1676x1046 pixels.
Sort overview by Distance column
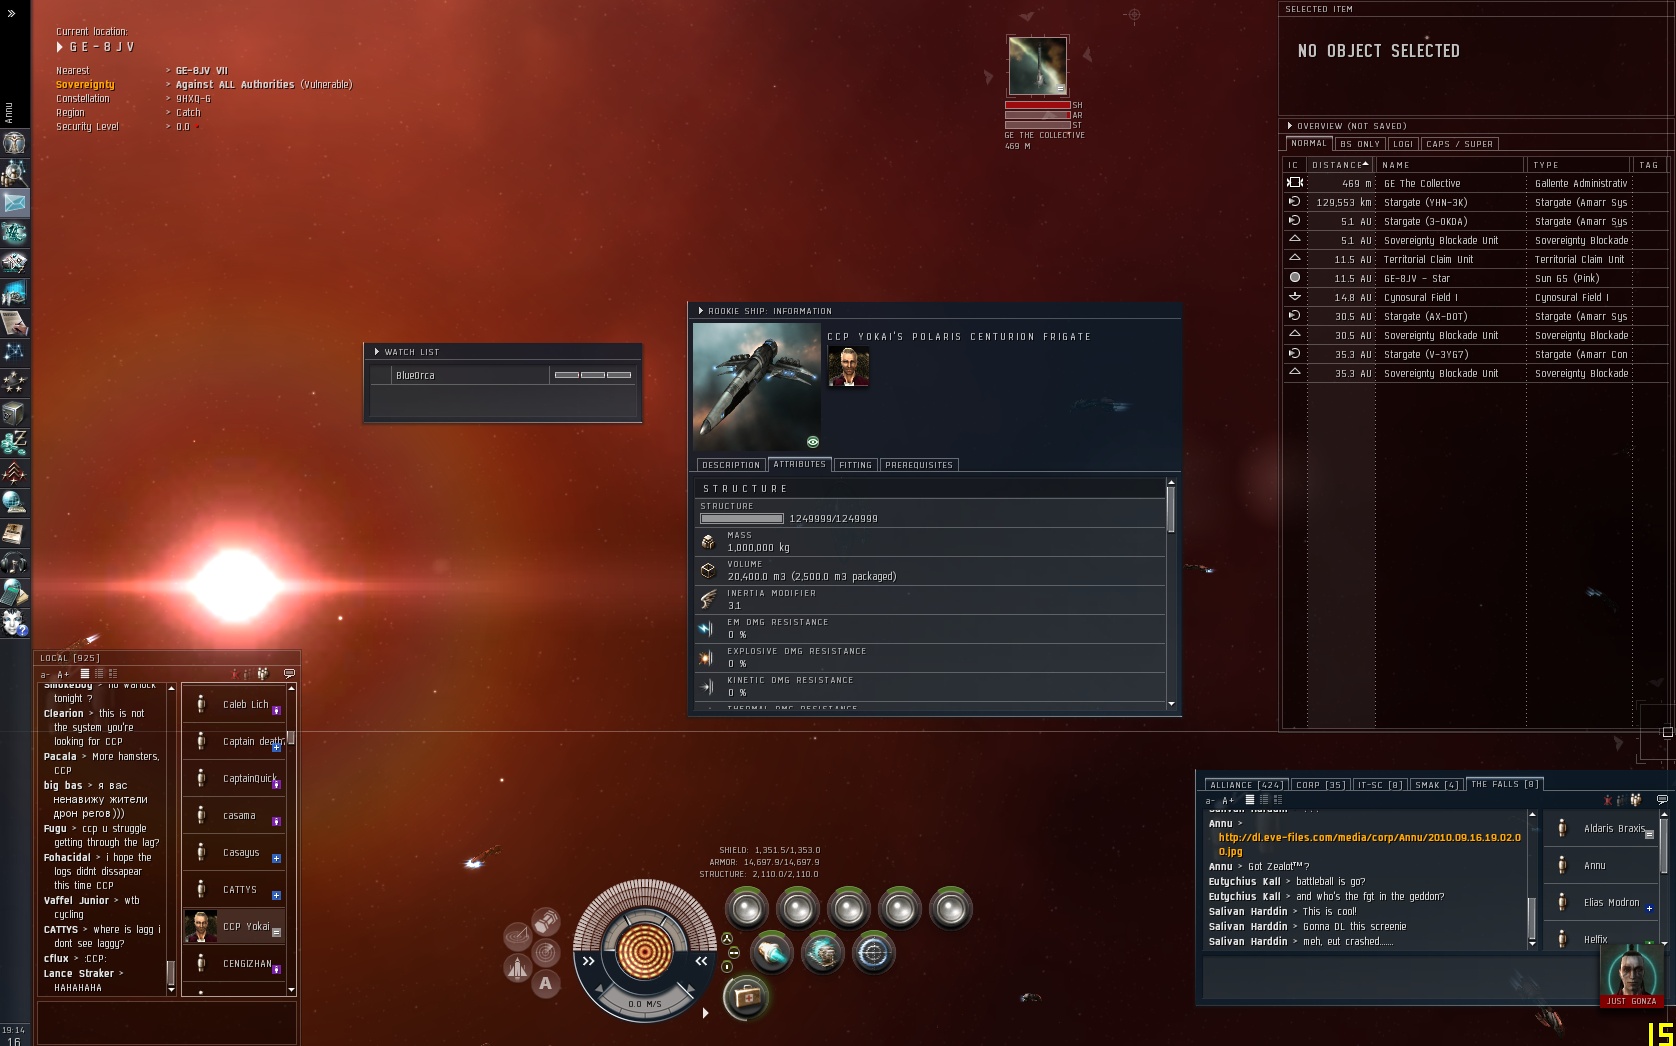1340,165
